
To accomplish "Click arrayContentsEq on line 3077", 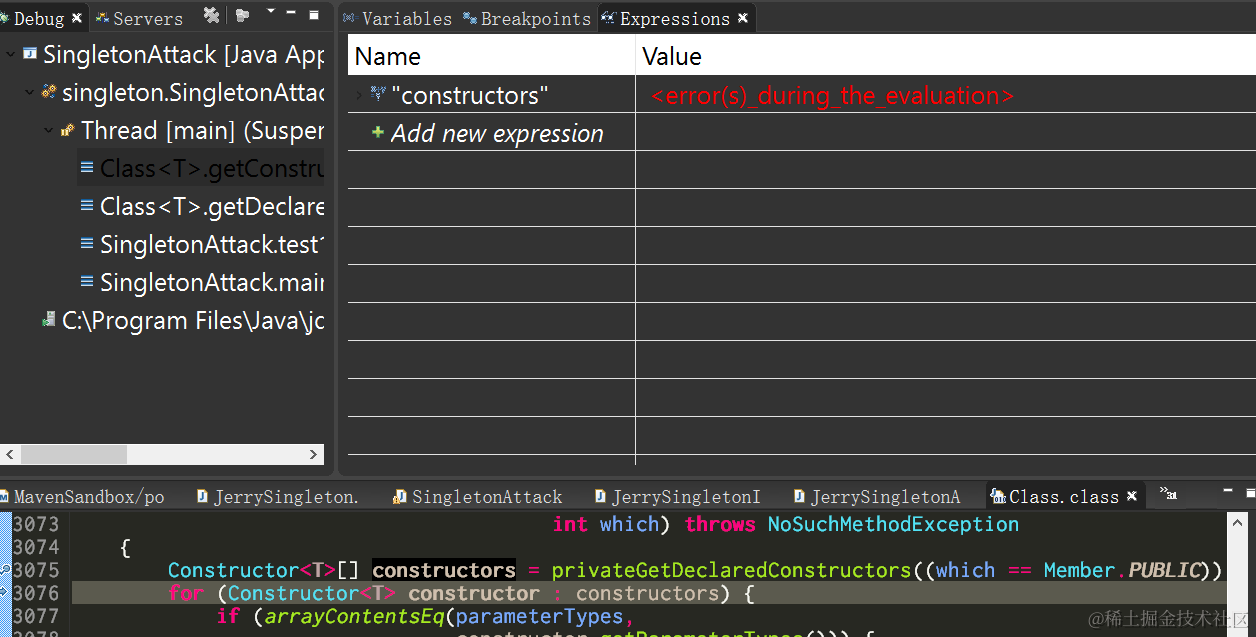I will tap(354, 616).
